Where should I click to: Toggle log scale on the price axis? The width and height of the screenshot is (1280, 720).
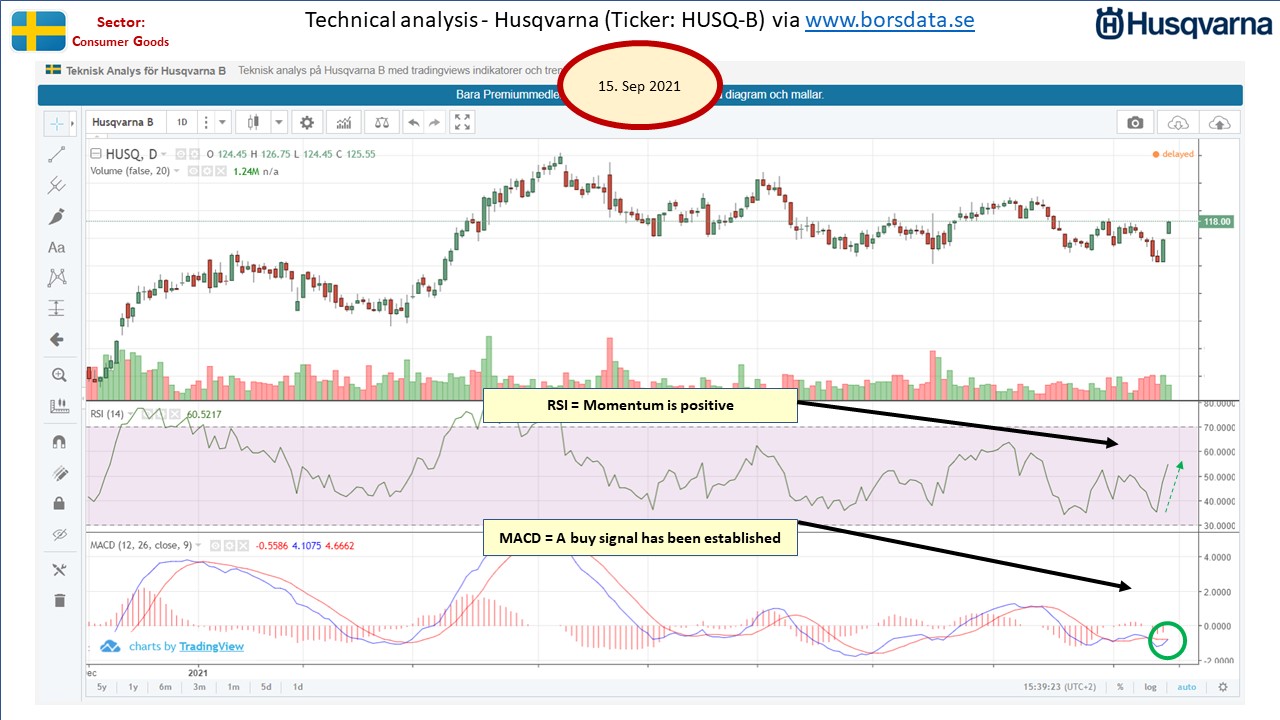(1151, 687)
